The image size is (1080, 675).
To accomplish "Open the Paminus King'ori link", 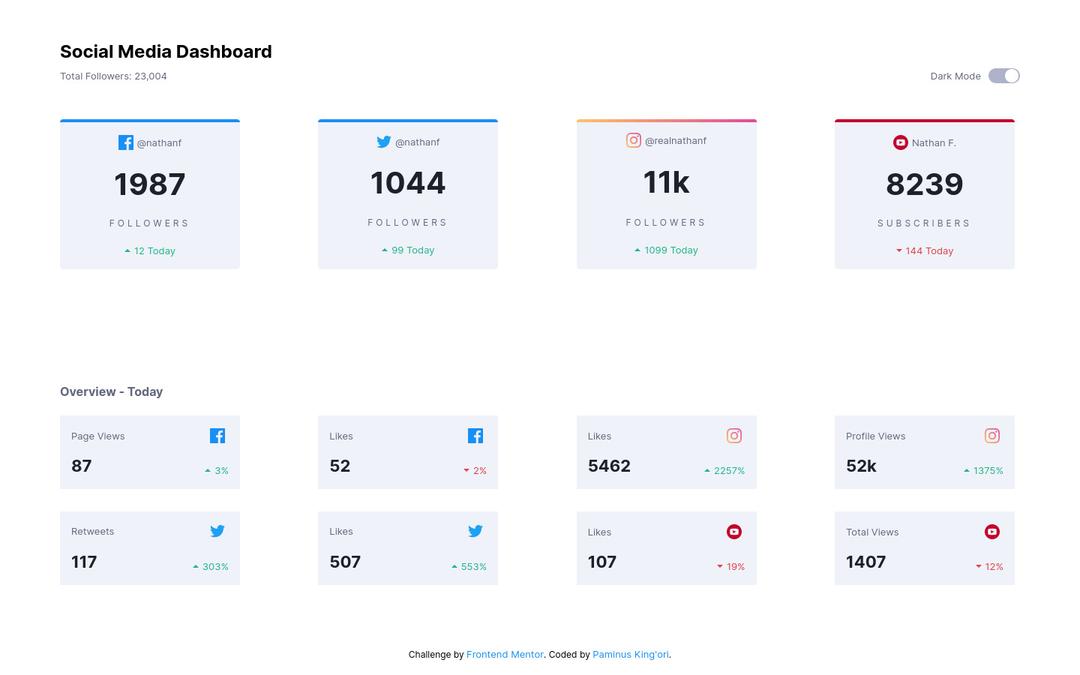I will click(630, 655).
